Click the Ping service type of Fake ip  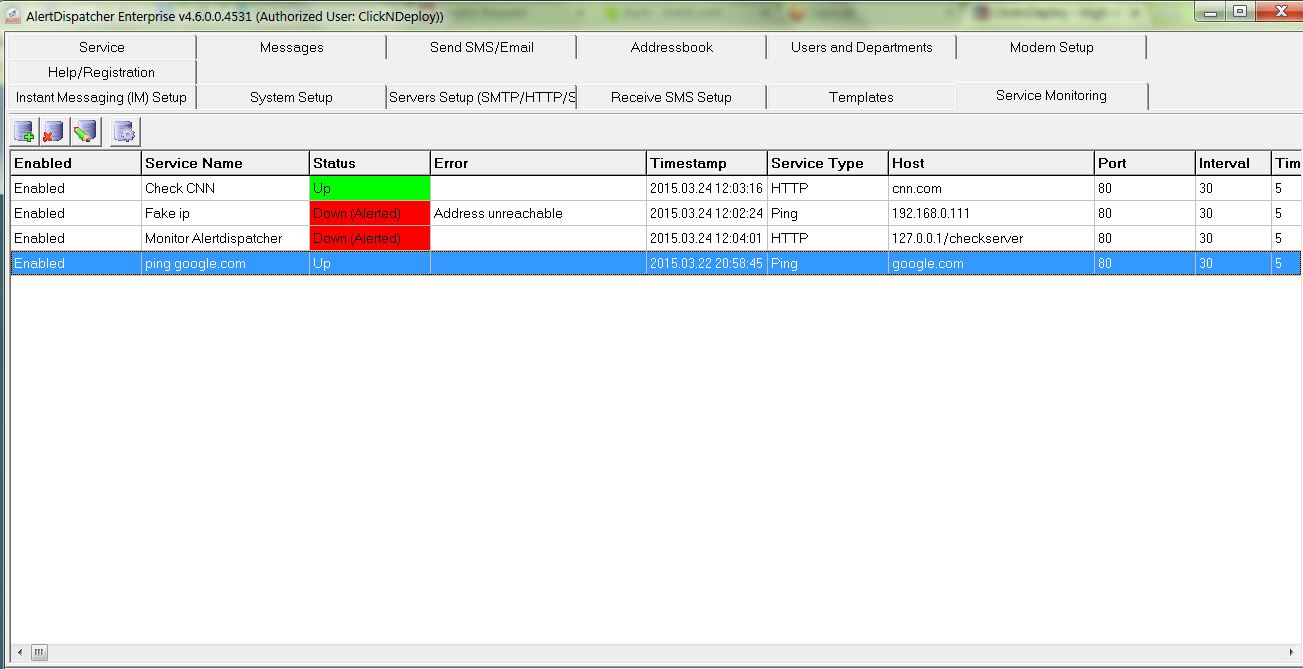click(828, 213)
